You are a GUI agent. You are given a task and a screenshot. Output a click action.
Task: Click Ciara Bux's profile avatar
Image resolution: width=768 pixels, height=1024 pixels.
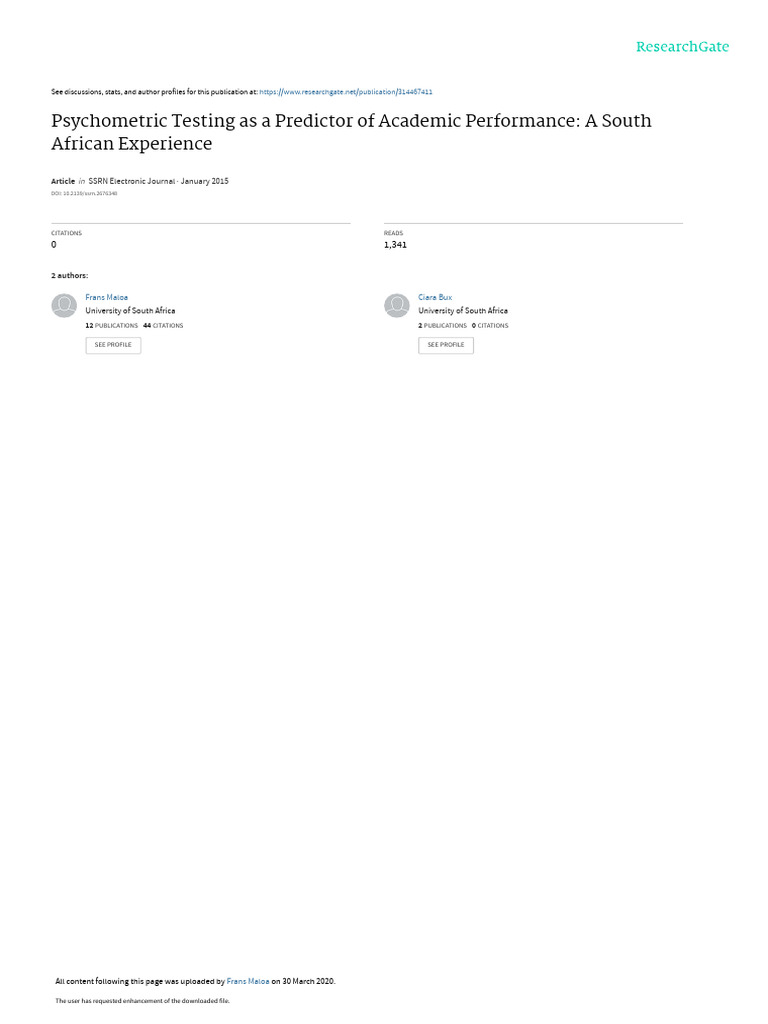click(397, 306)
